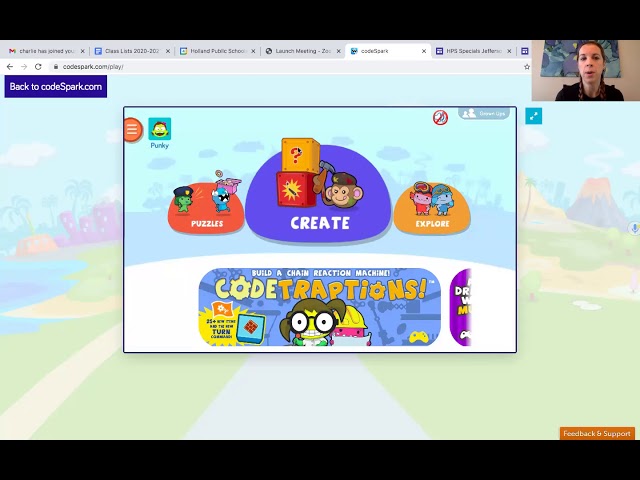Click the presenter webcam video
Image resolution: width=640 pixels, height=480 pixels.
(x=586, y=71)
